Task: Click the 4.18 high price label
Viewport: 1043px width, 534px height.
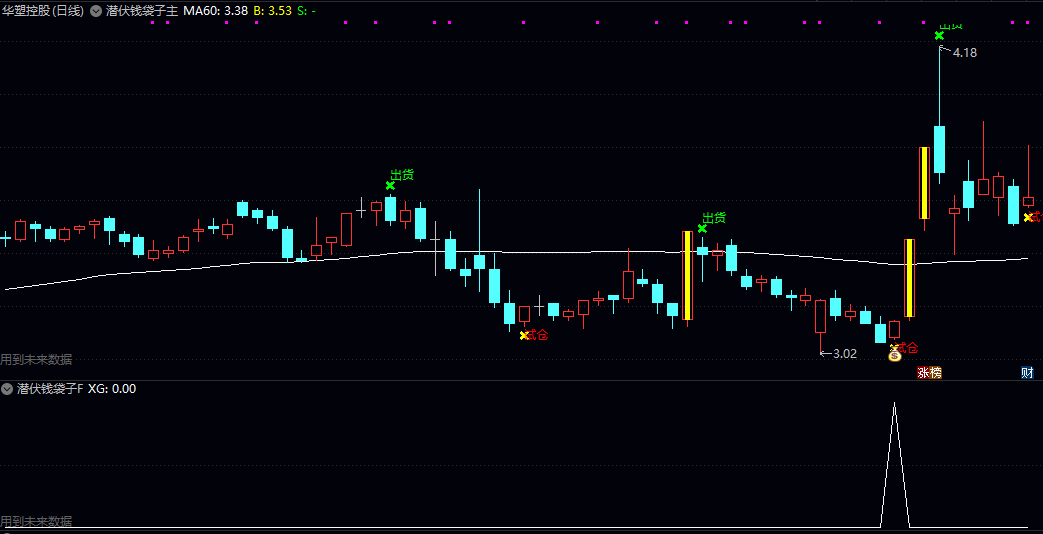Action: 965,53
